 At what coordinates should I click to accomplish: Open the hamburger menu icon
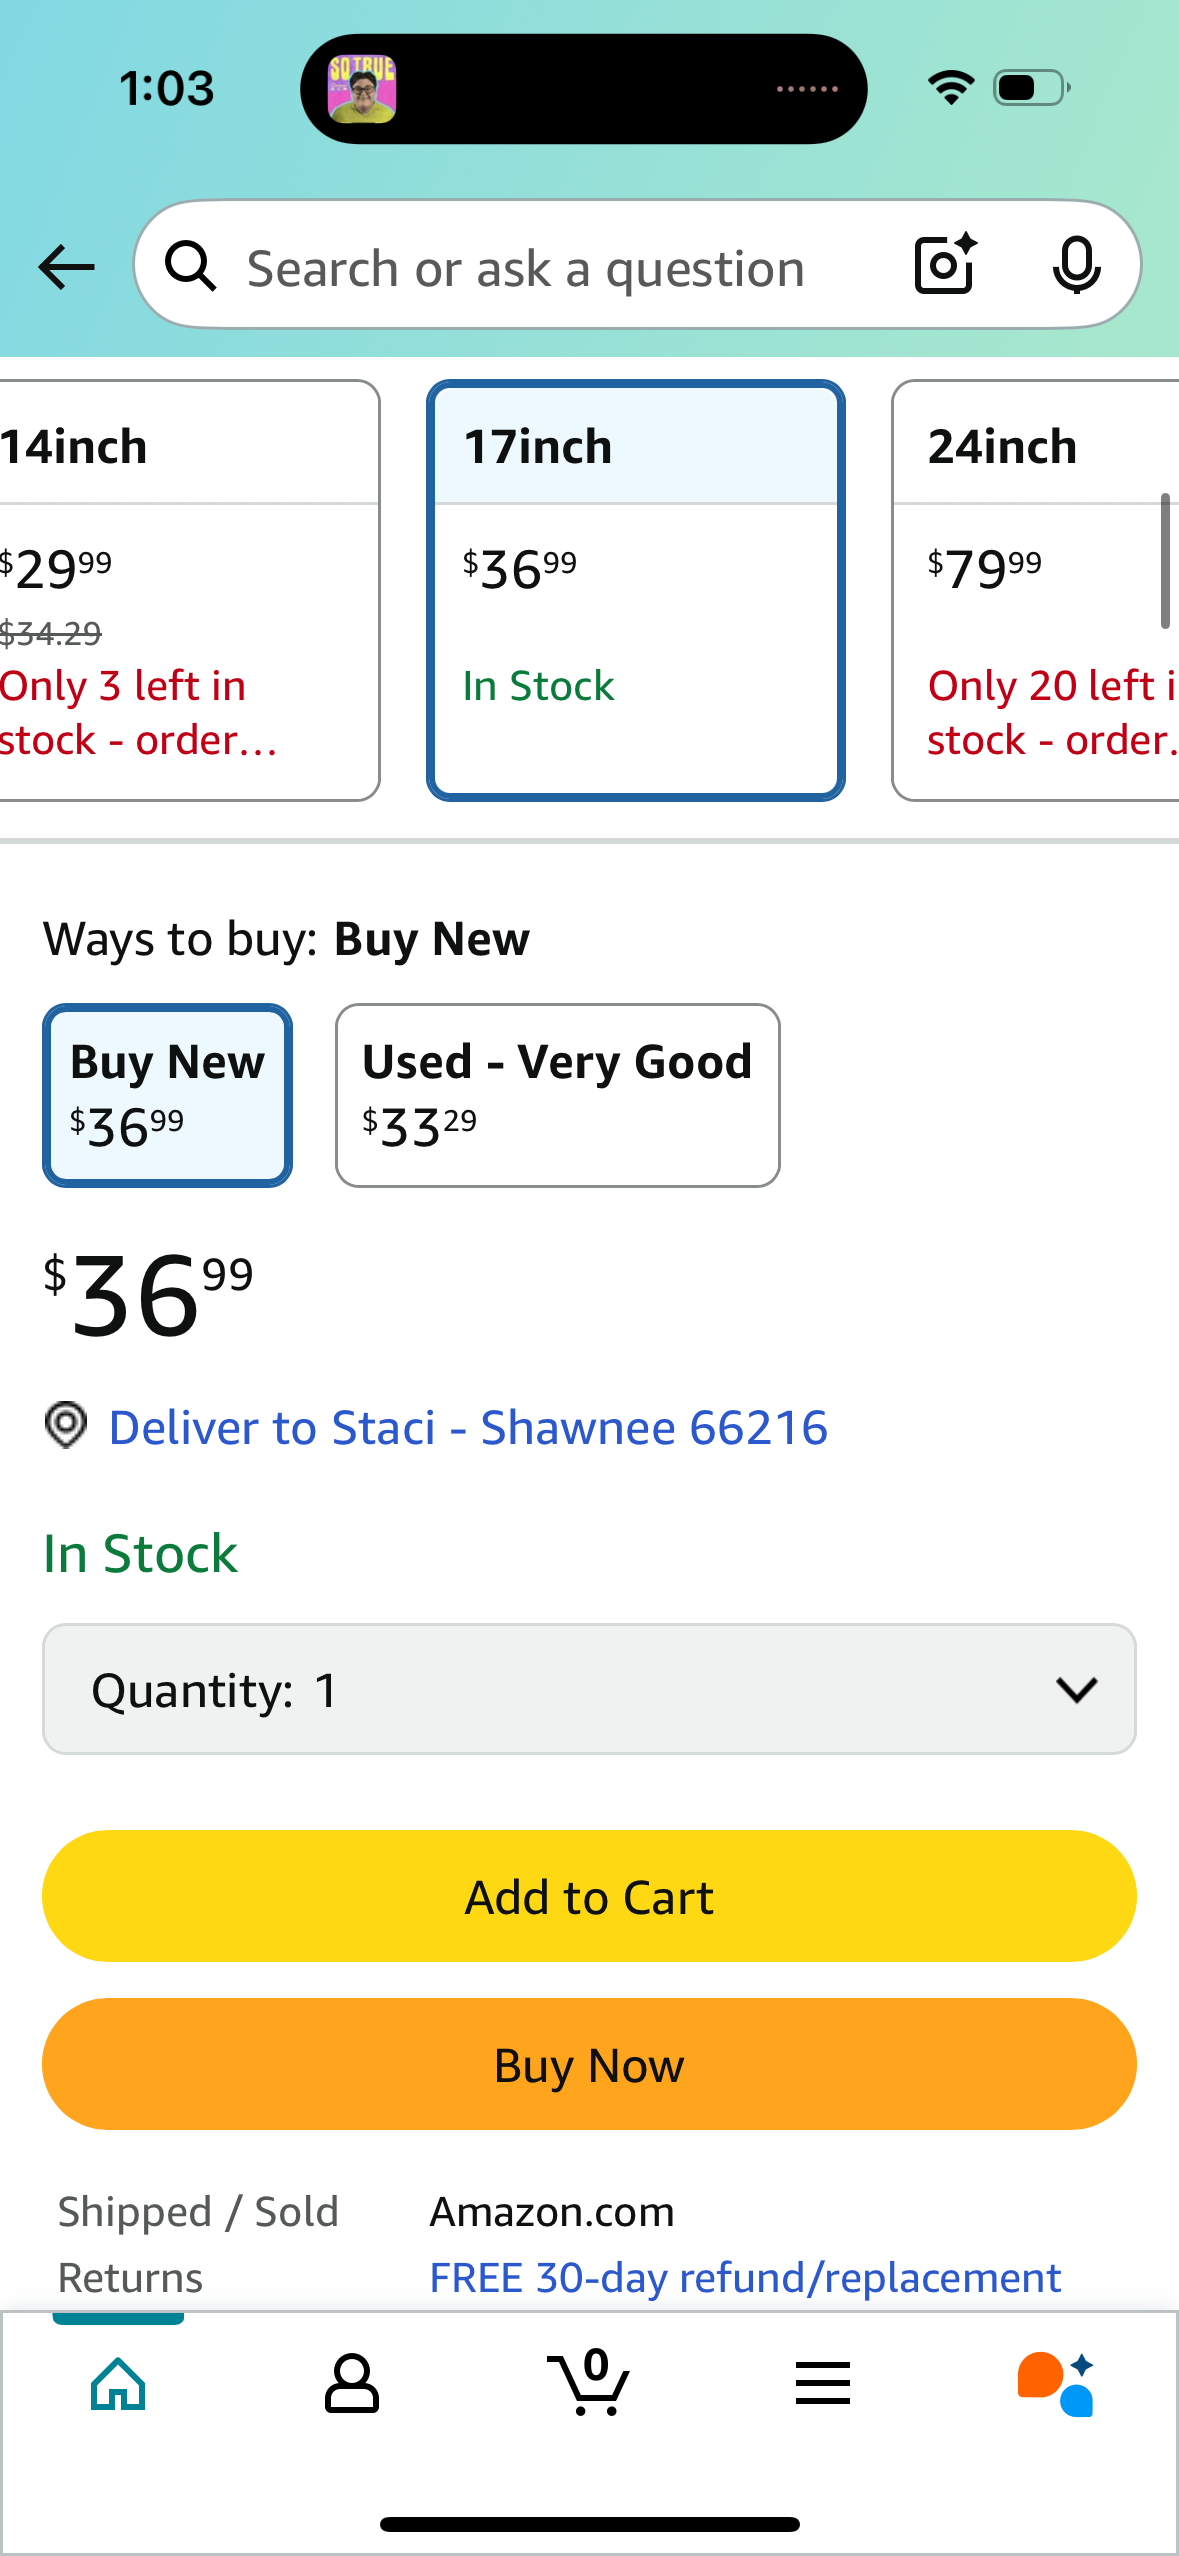(x=823, y=2384)
